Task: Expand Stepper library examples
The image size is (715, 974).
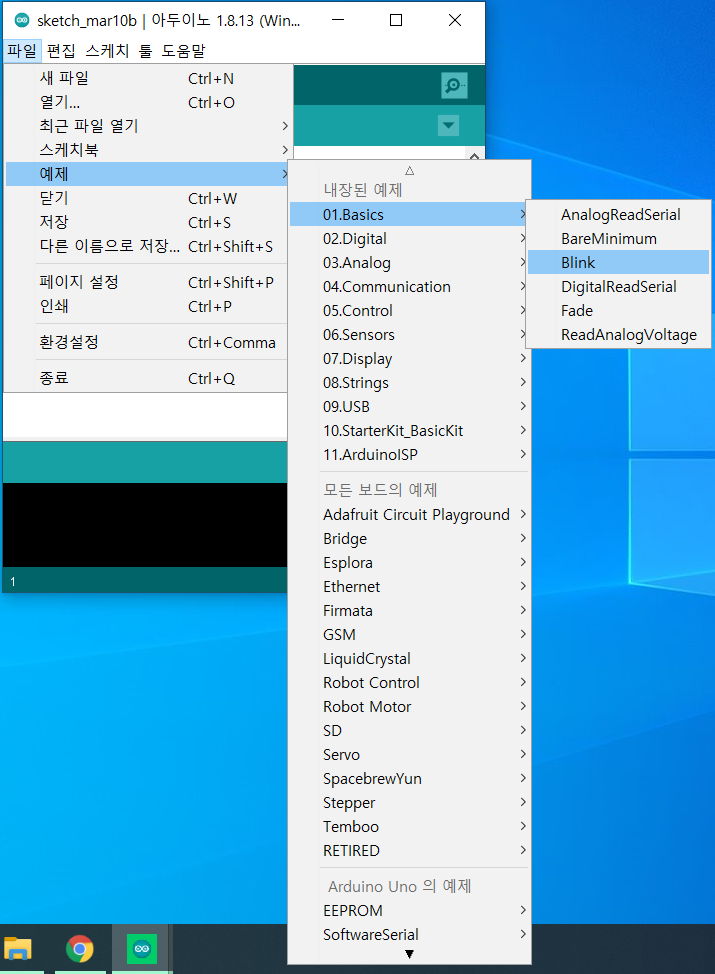Action: [409, 803]
